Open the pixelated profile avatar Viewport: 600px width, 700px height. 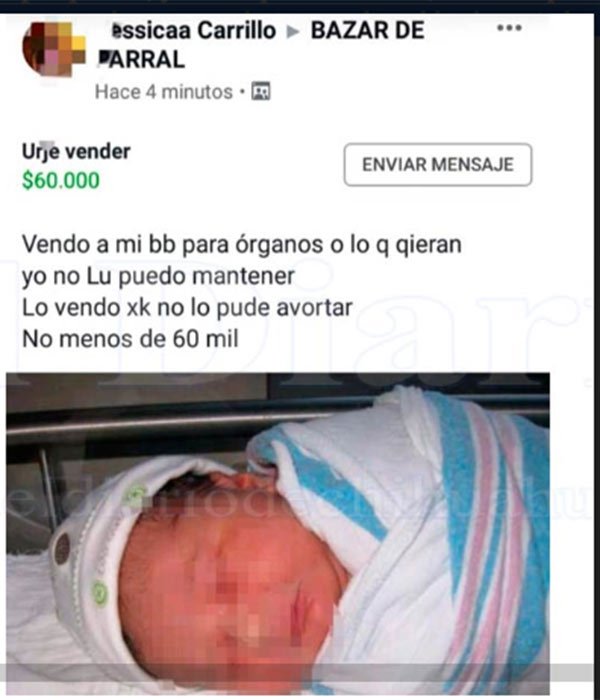tap(54, 49)
